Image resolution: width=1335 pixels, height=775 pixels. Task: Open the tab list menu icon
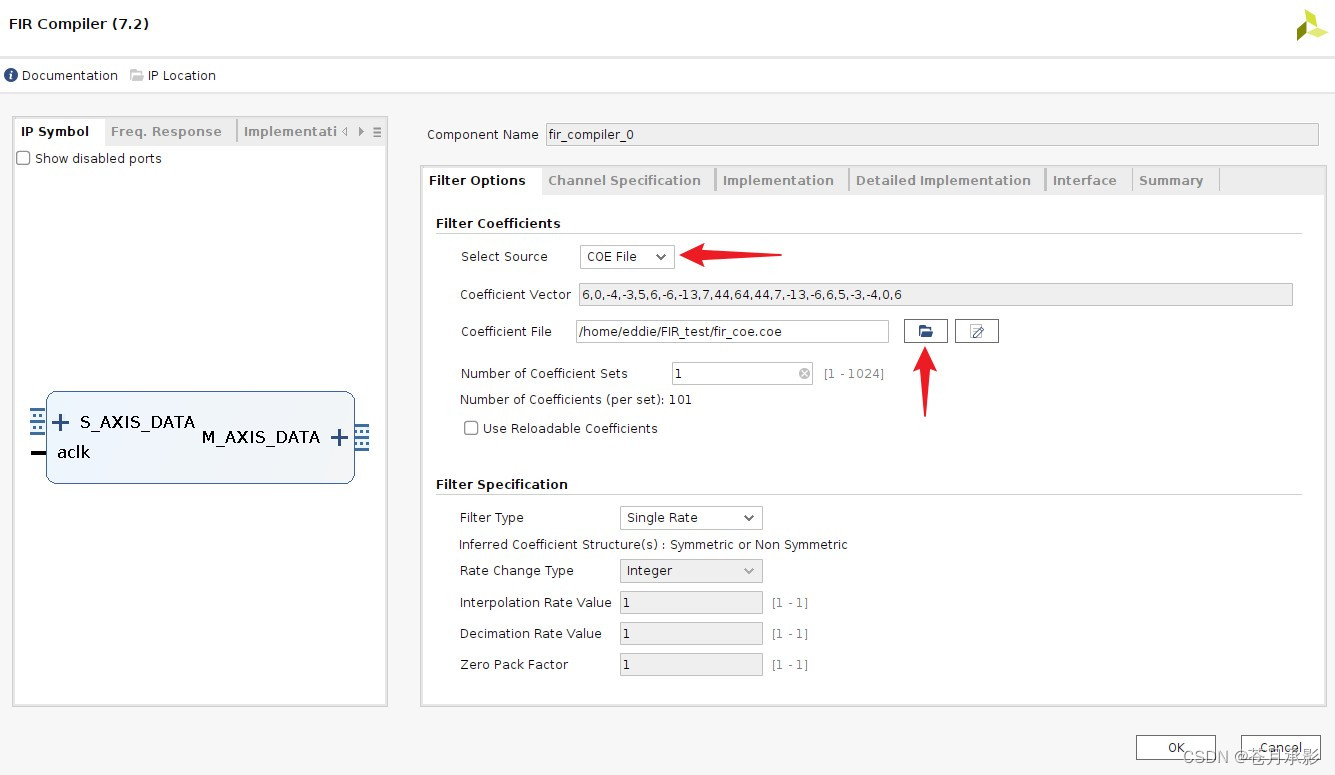(377, 132)
